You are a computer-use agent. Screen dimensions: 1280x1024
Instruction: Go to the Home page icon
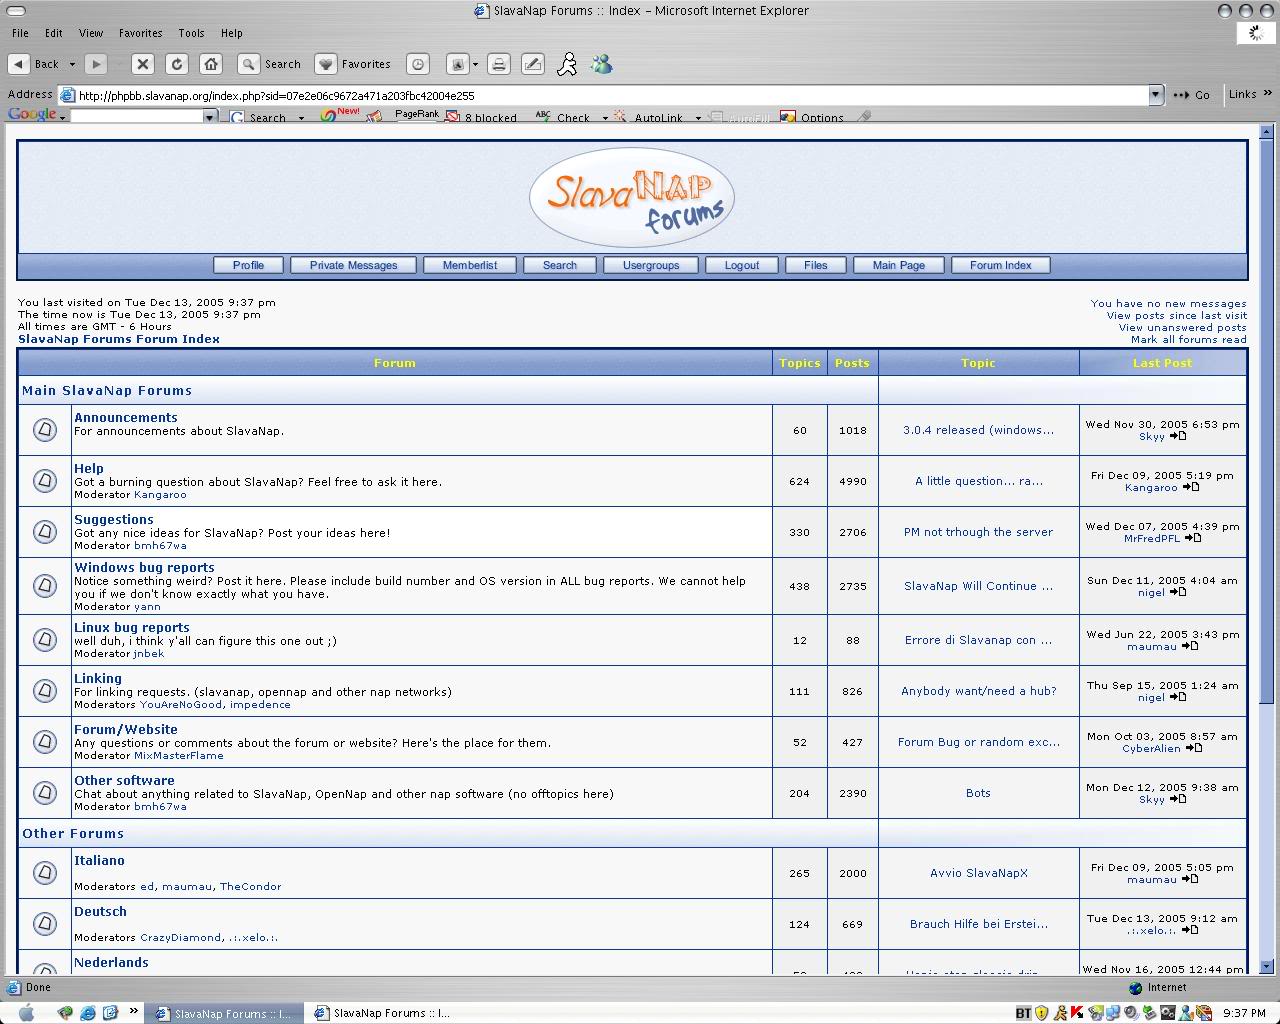[x=211, y=64]
